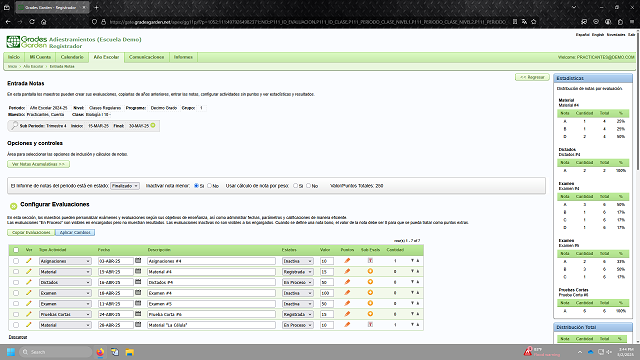The image size is (640, 360).
Task: Click Ver Notas Acumulativas button
Action: [x=38, y=164]
